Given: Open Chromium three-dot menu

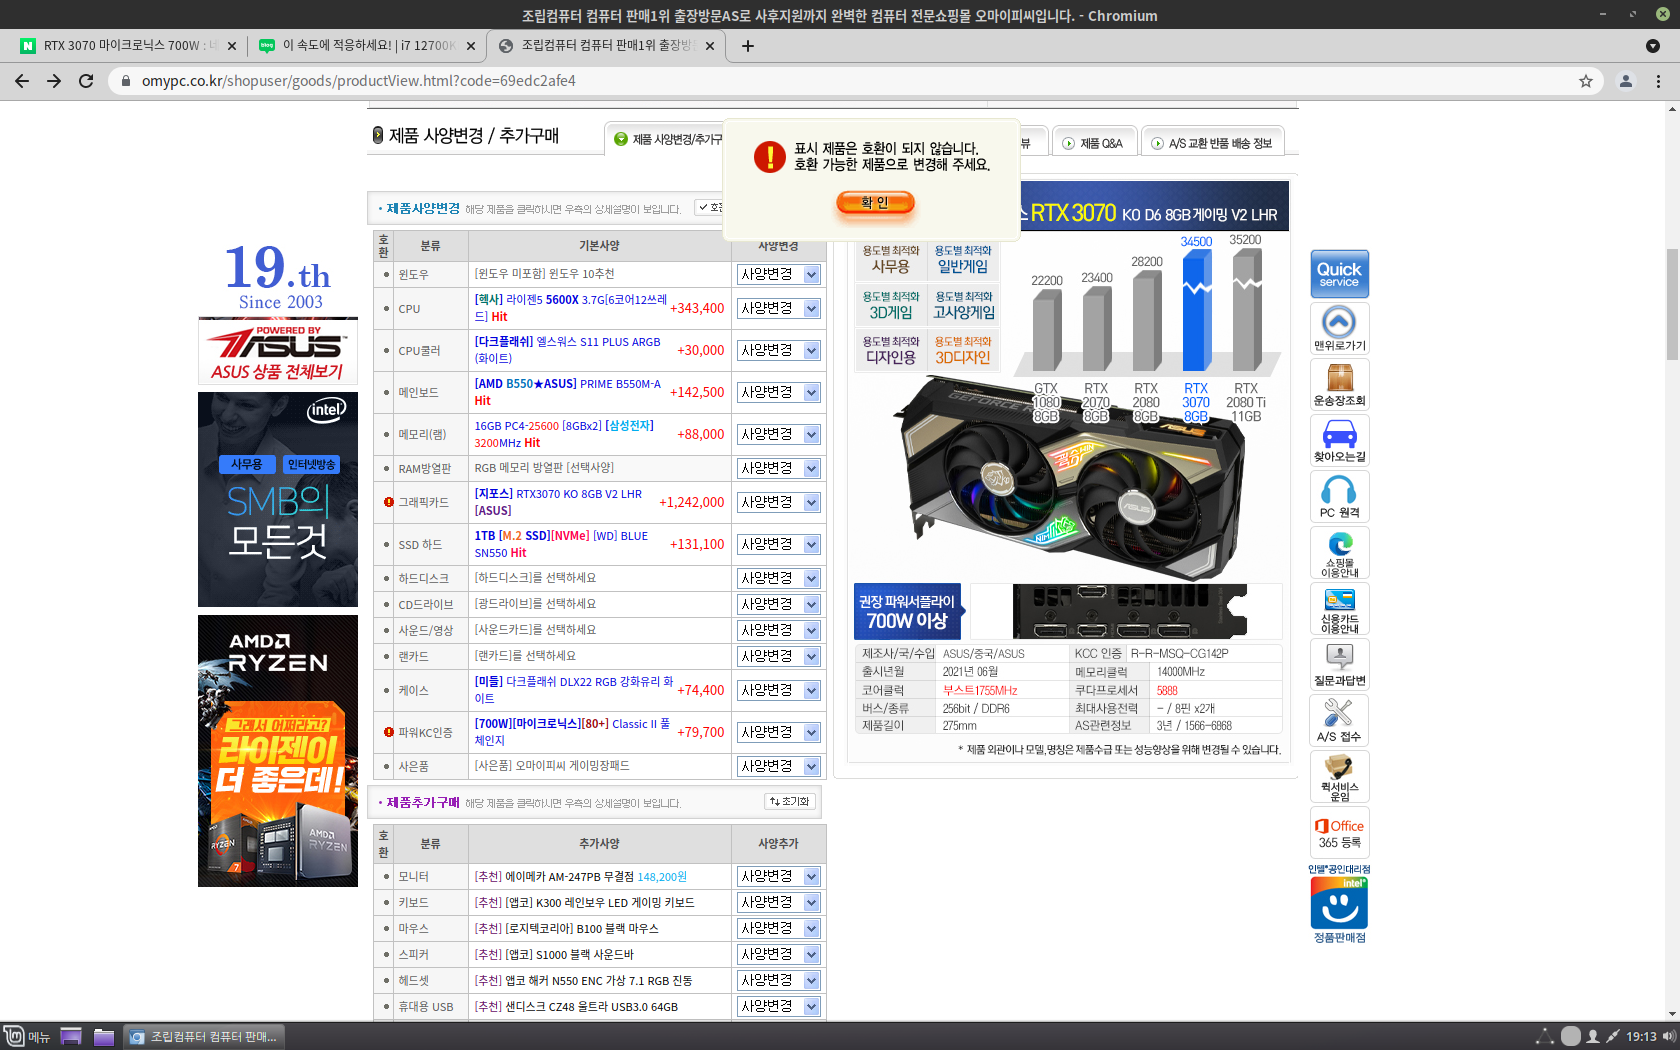Looking at the screenshot, I should pos(1658,81).
